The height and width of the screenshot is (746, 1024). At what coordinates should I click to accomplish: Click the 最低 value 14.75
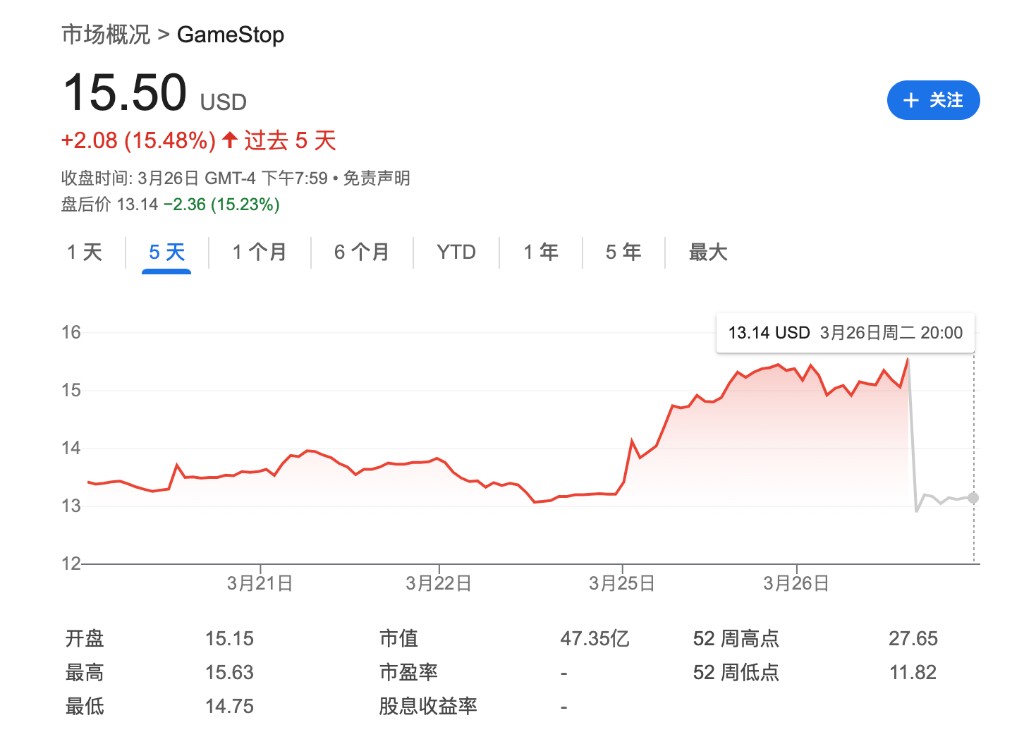tap(229, 706)
